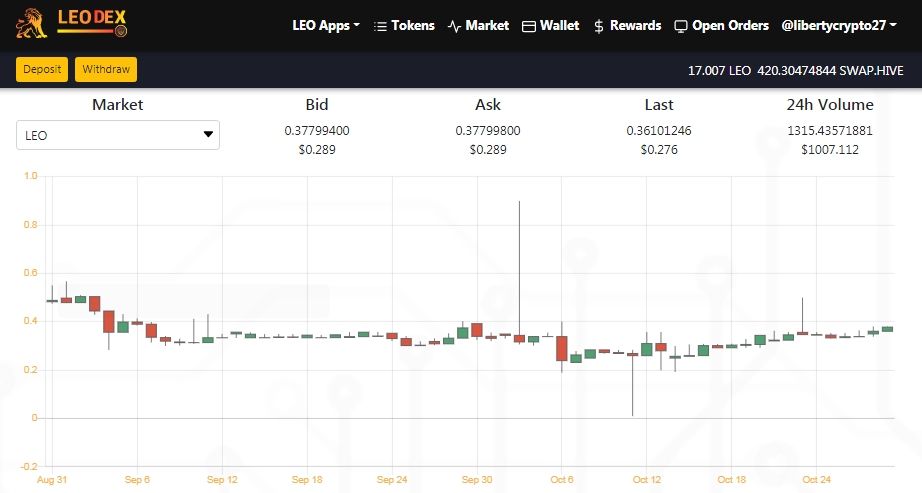Click the LeoDex lion logo
Viewport: 922px width, 493px height.
click(71, 24)
